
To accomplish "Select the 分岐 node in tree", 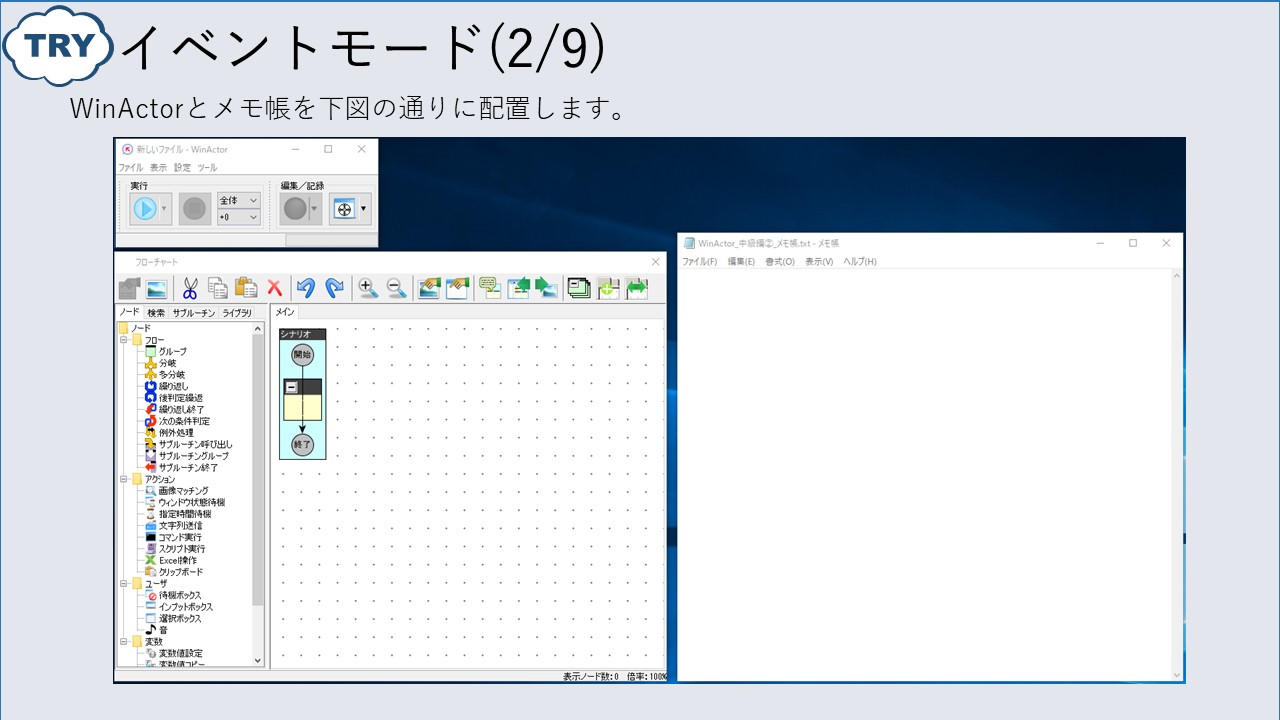I will (x=167, y=363).
